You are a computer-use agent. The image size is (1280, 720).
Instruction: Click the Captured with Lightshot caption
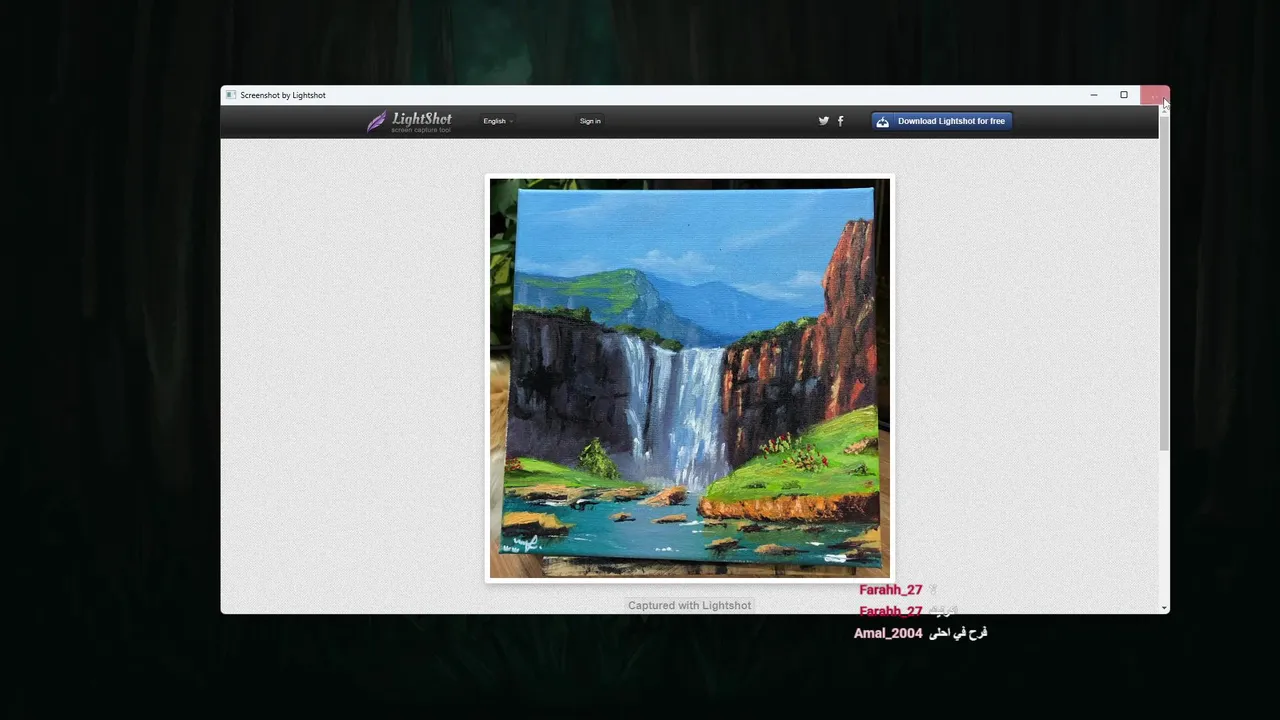689,605
